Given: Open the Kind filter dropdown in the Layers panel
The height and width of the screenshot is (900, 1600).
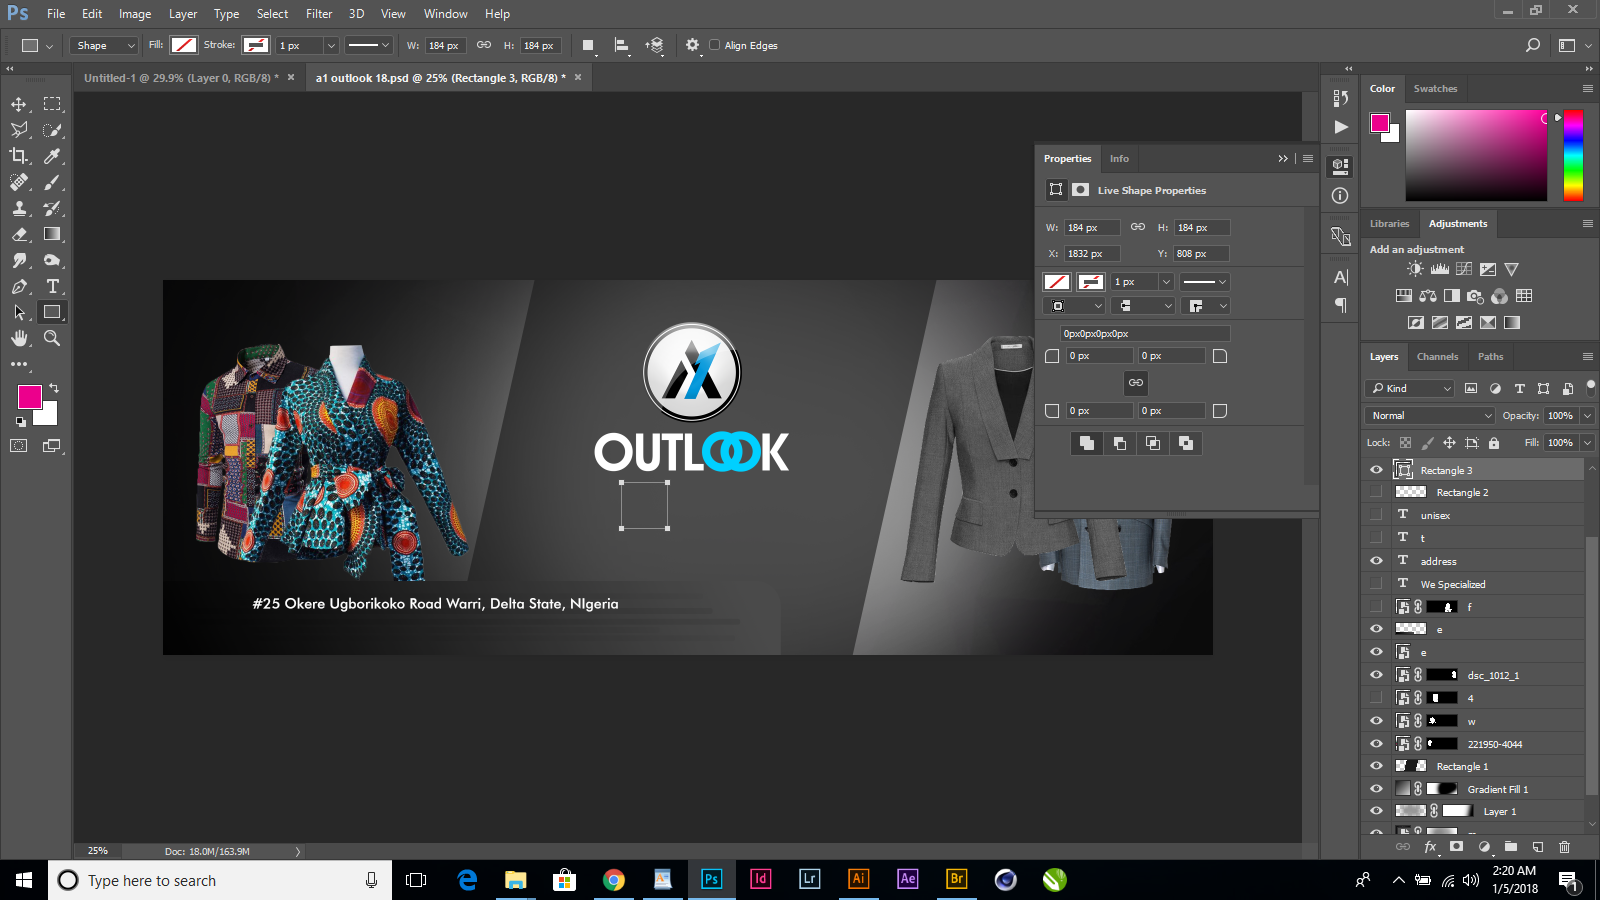Looking at the screenshot, I should tap(1409, 388).
